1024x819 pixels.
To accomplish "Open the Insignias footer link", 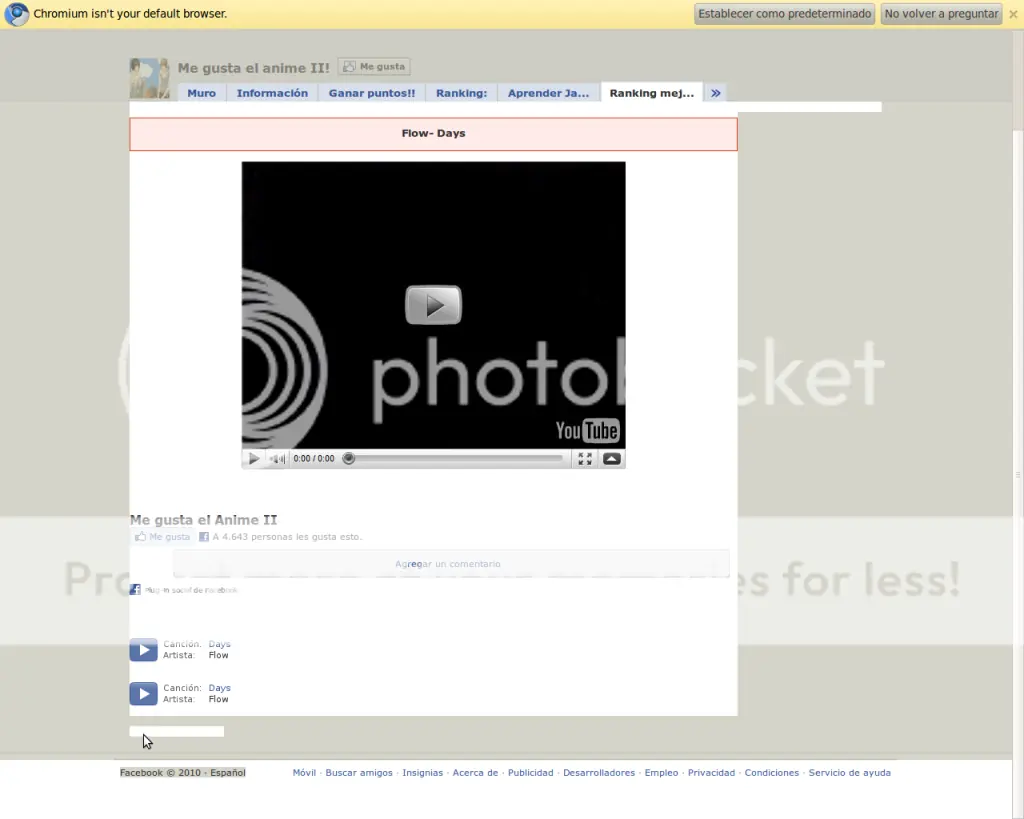I will point(423,773).
